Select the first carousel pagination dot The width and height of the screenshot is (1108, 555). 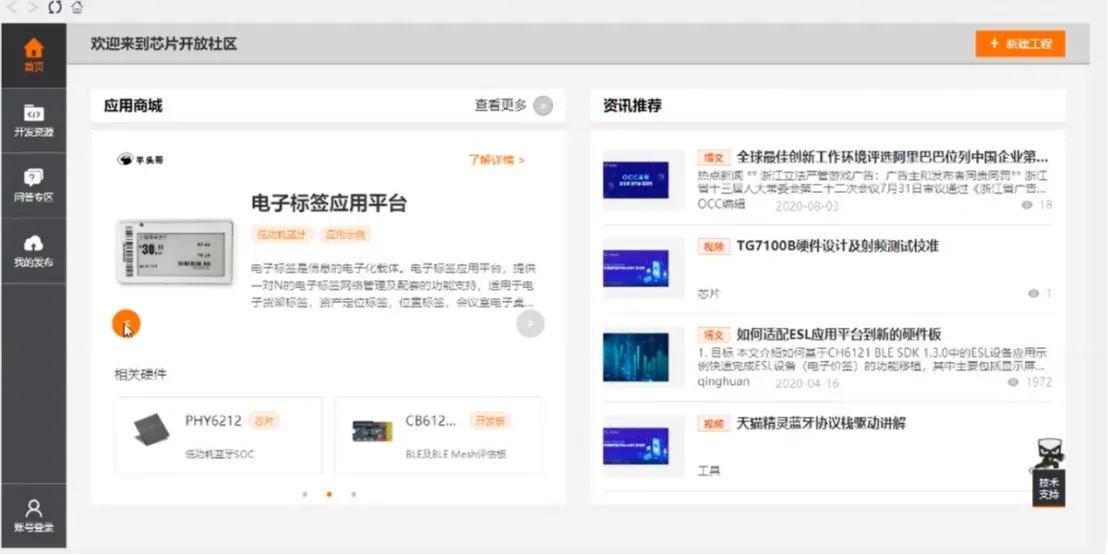[x=305, y=494]
